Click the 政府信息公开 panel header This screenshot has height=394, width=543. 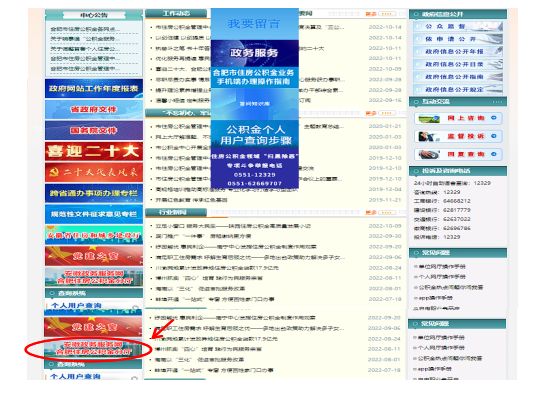click(458, 14)
